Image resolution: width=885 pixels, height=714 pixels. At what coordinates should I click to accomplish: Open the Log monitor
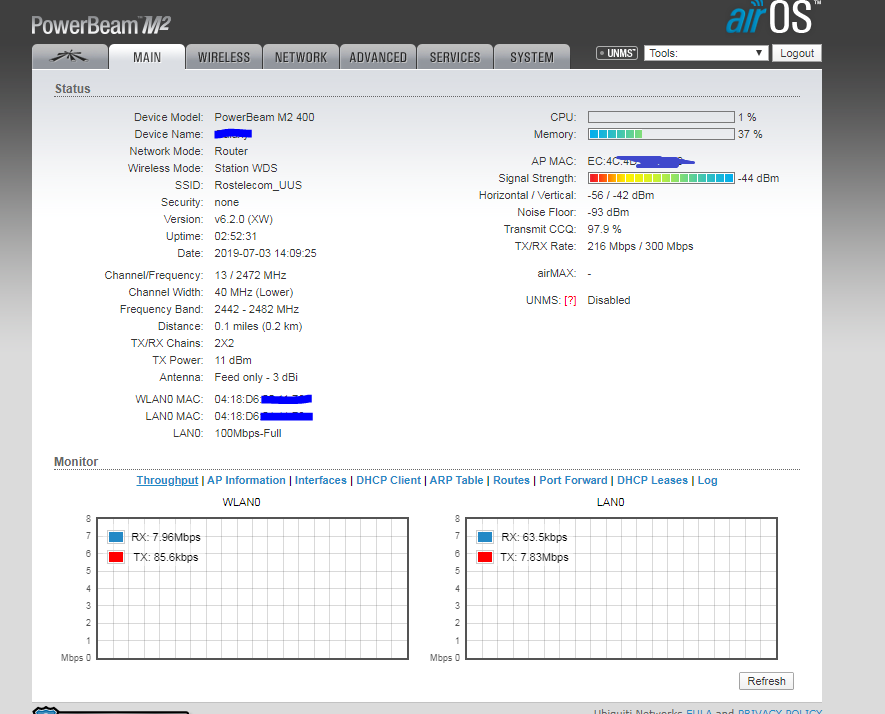point(708,480)
